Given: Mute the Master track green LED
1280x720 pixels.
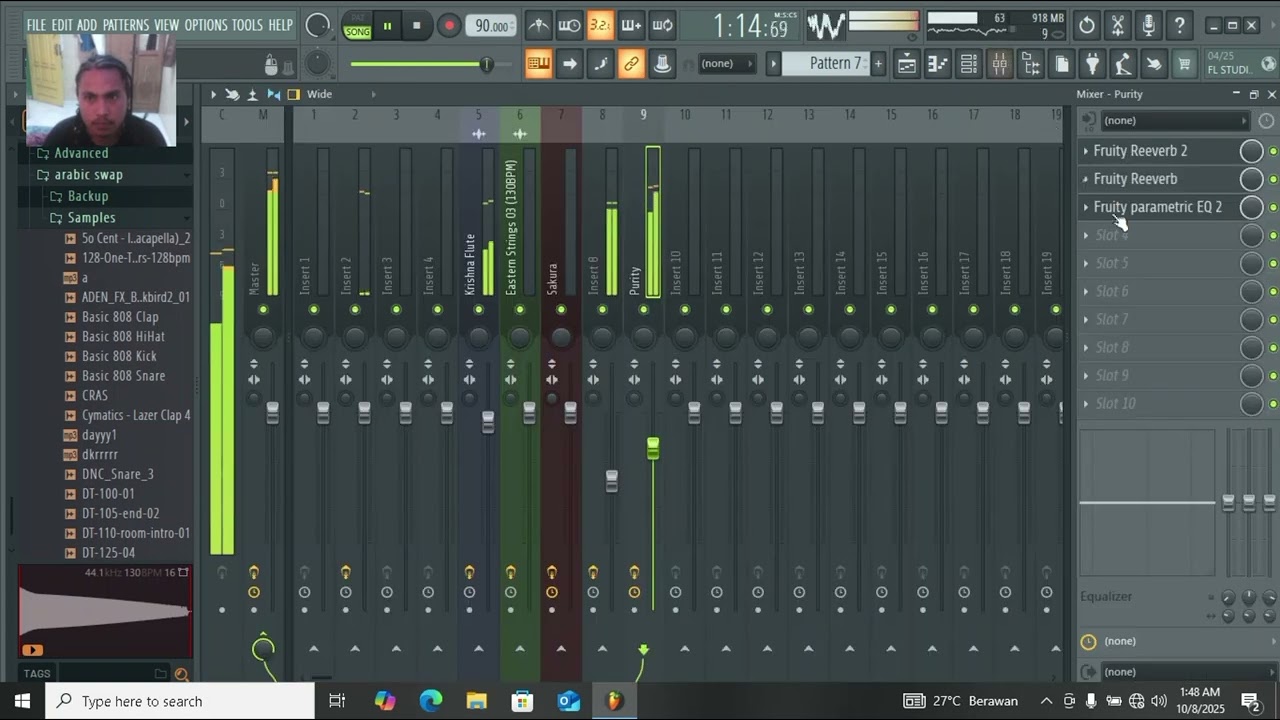Looking at the screenshot, I should click(263, 310).
